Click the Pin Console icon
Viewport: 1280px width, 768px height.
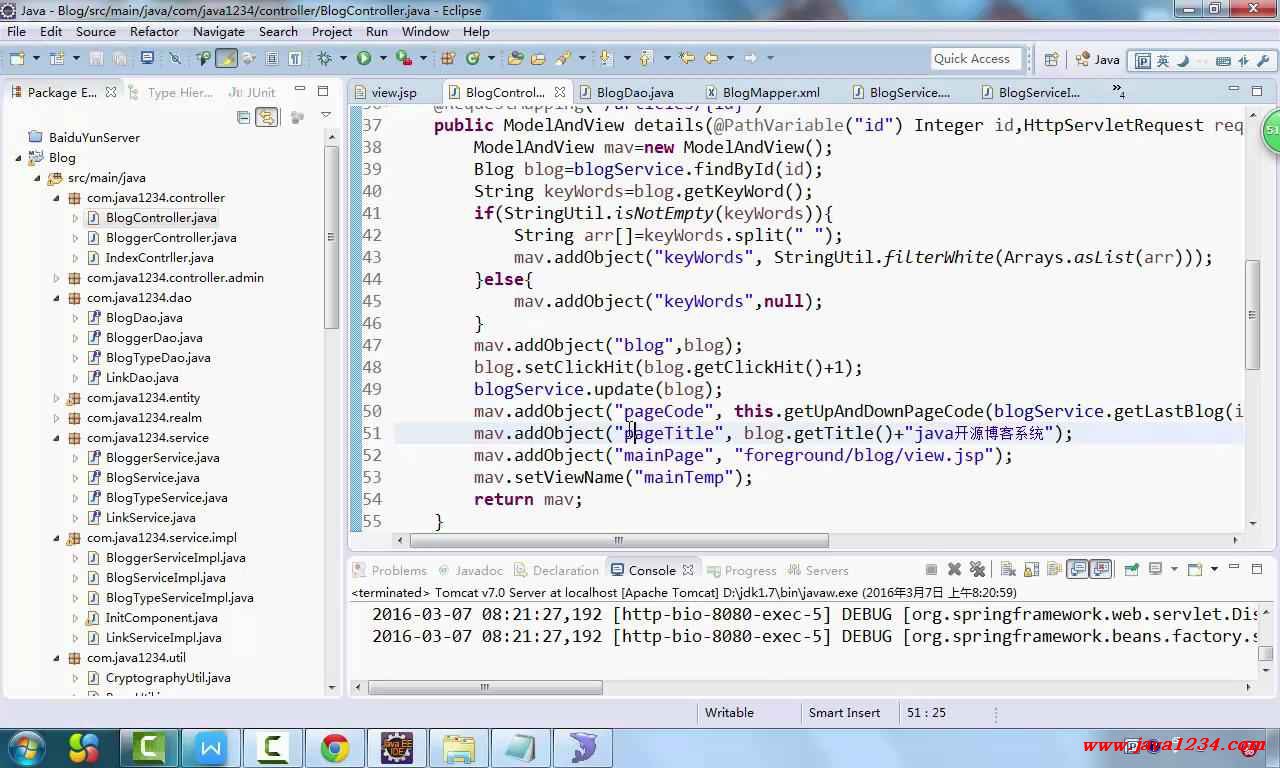click(1131, 570)
